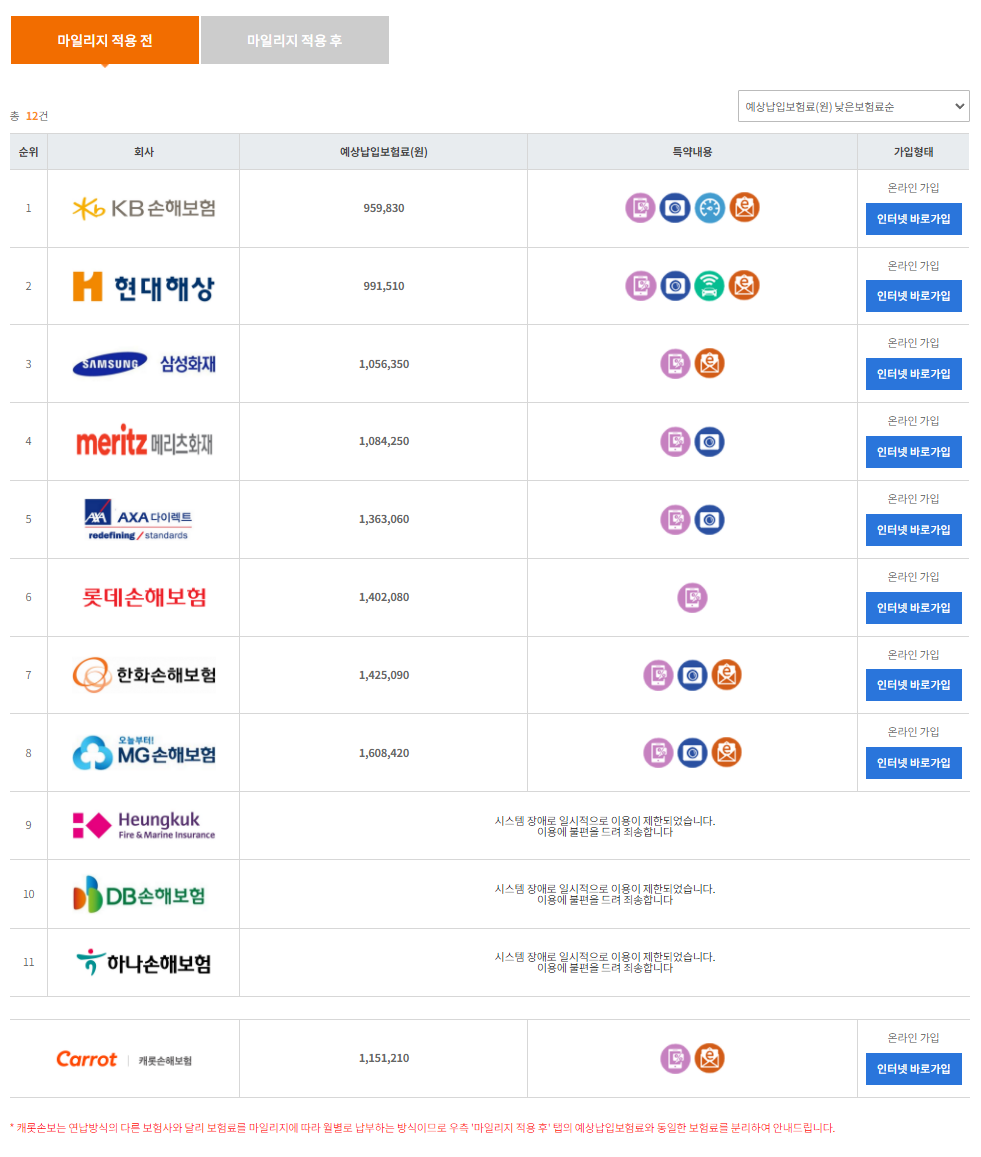Click 인터넷 바로가입 for 현대해상
This screenshot has width=981, height=1157.
pos(913,296)
